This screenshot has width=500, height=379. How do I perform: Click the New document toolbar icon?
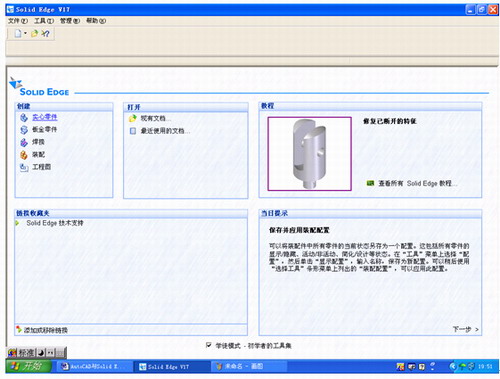(x=18, y=33)
